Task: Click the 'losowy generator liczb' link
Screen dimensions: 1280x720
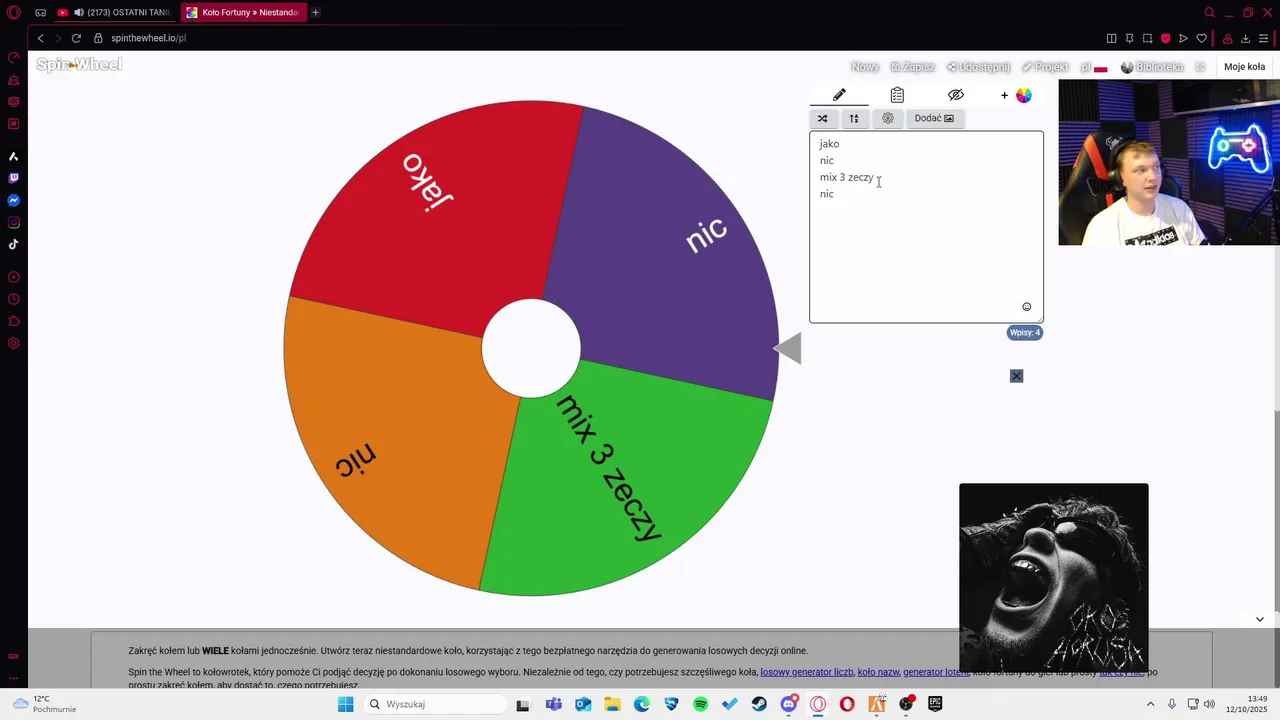Action: pos(807,672)
